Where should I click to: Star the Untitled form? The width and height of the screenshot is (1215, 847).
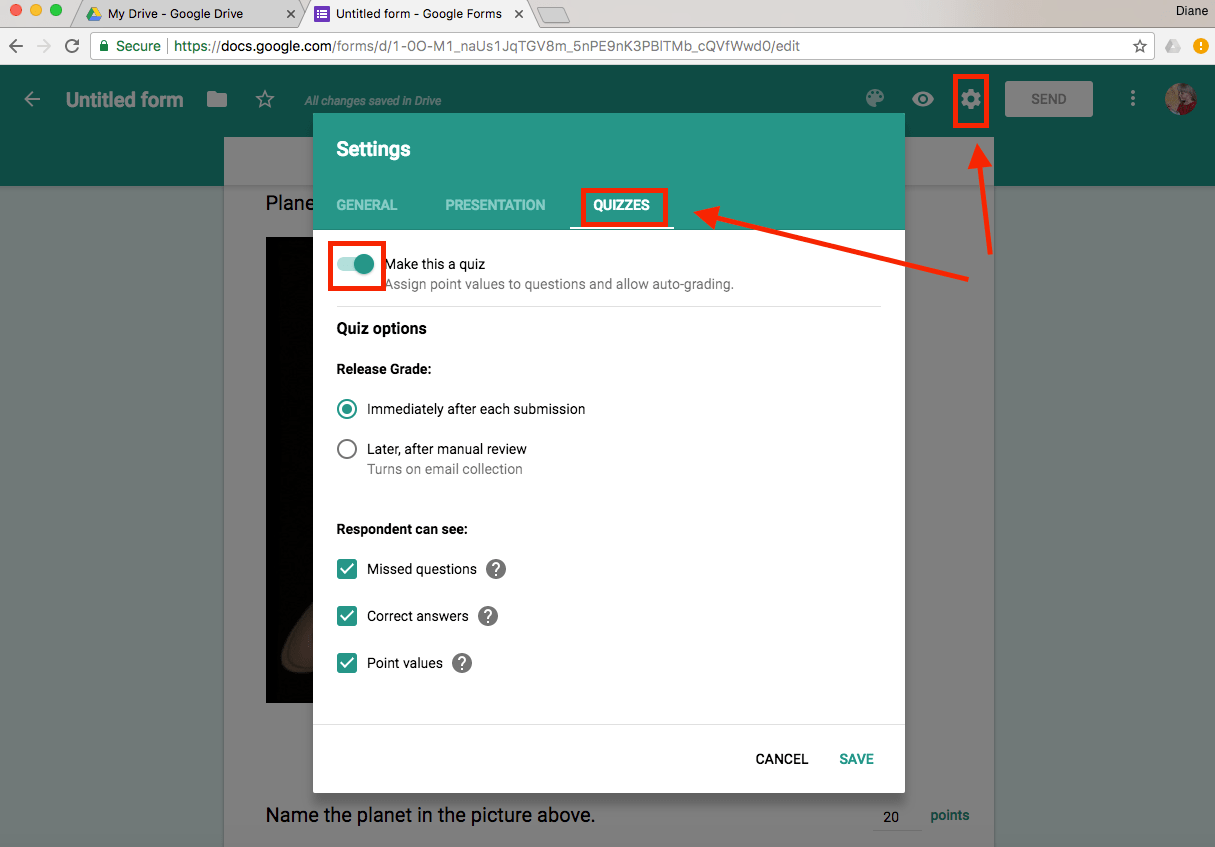(x=265, y=99)
